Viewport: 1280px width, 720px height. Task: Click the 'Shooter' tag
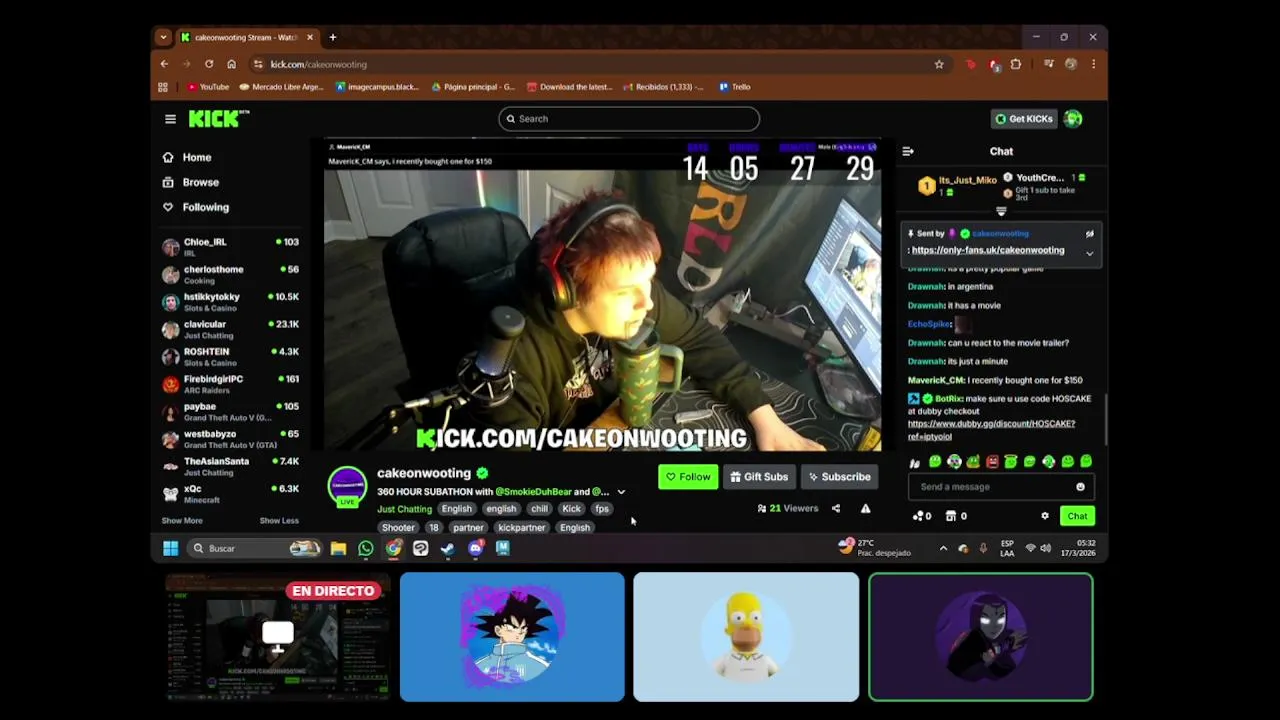click(398, 528)
